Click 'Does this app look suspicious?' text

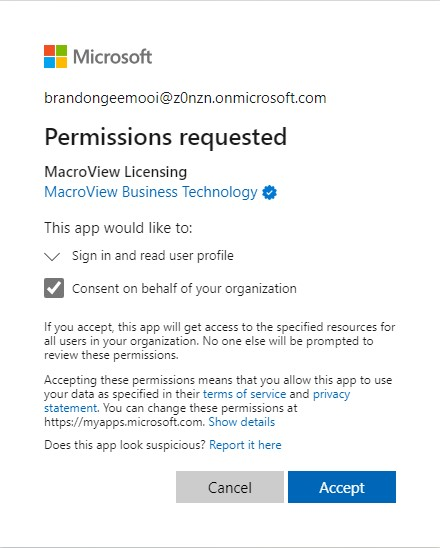(x=125, y=445)
